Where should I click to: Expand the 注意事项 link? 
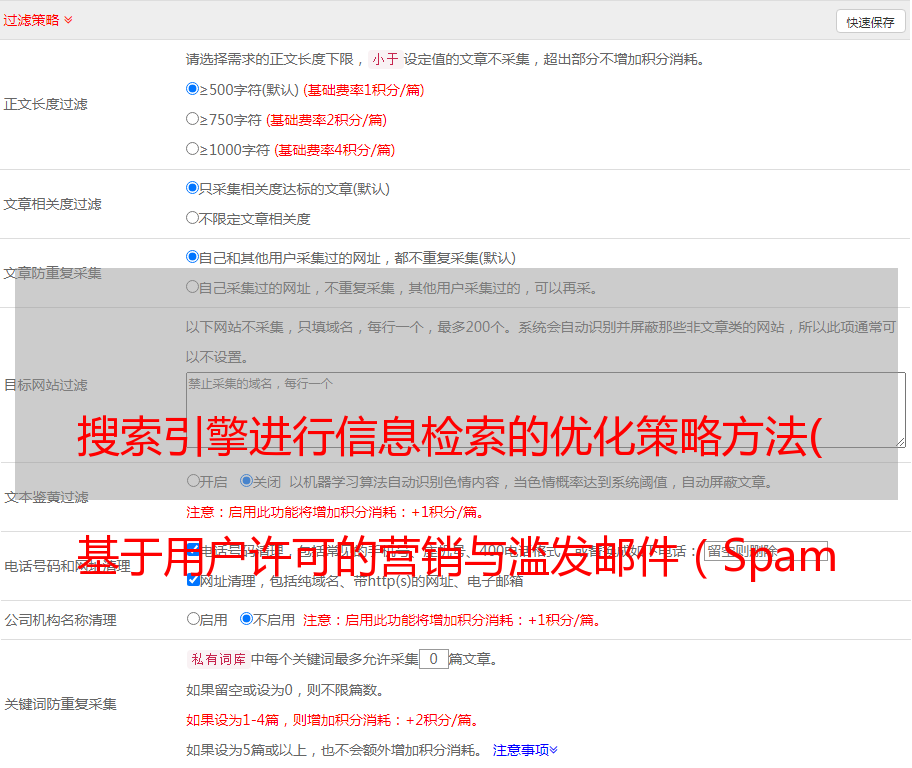pyautogui.click(x=525, y=750)
